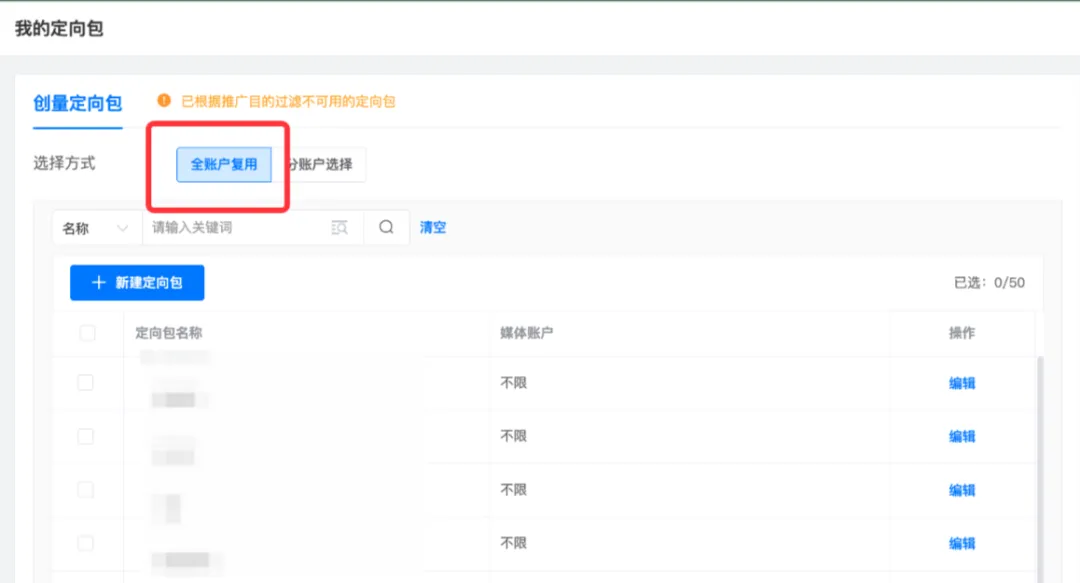Click the search magnifier icon

[x=386, y=227]
